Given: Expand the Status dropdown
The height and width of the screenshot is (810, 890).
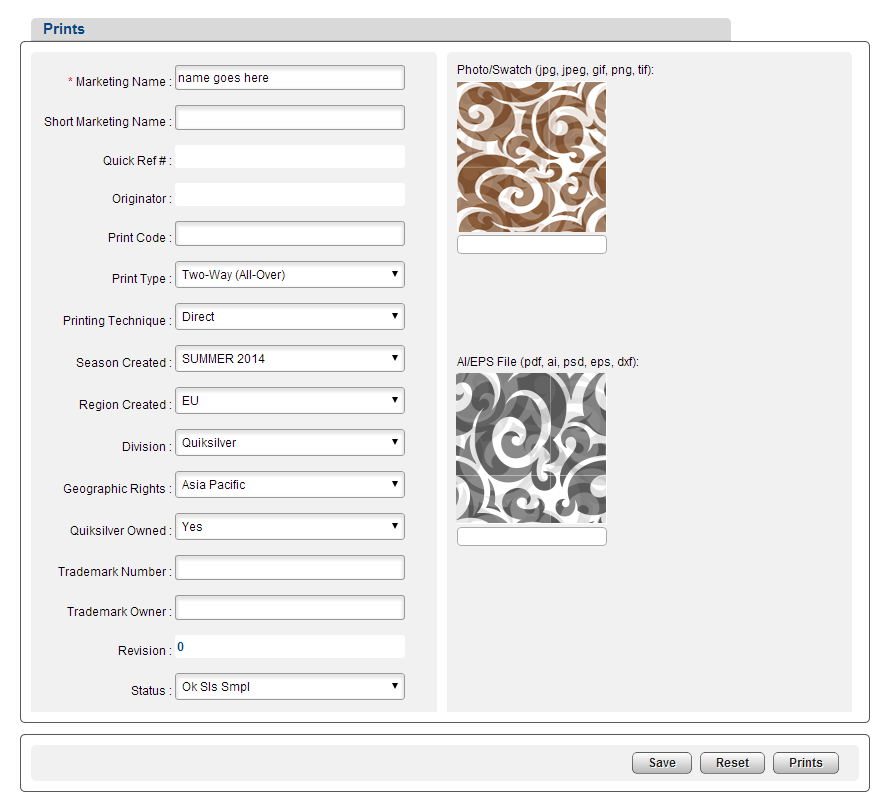Looking at the screenshot, I should 289,687.
